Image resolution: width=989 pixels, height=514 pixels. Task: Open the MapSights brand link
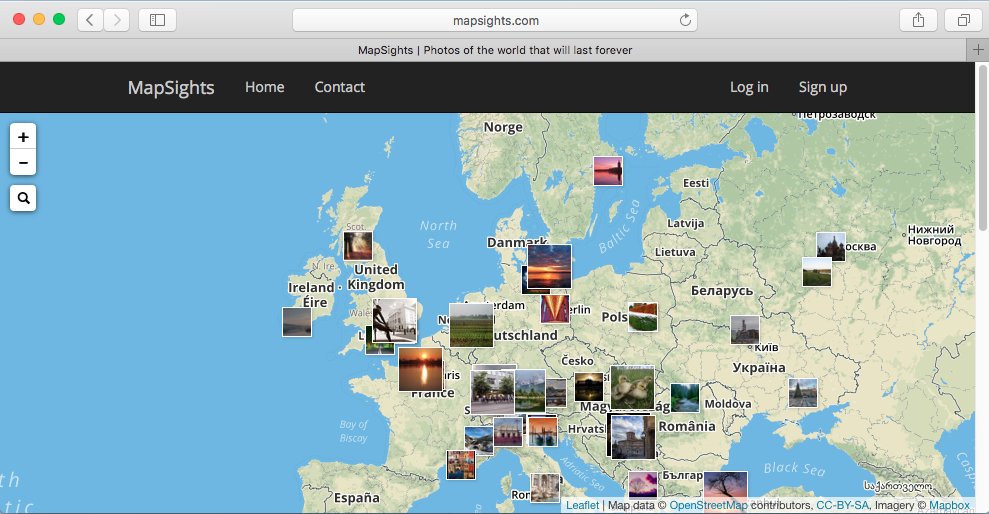tap(171, 87)
